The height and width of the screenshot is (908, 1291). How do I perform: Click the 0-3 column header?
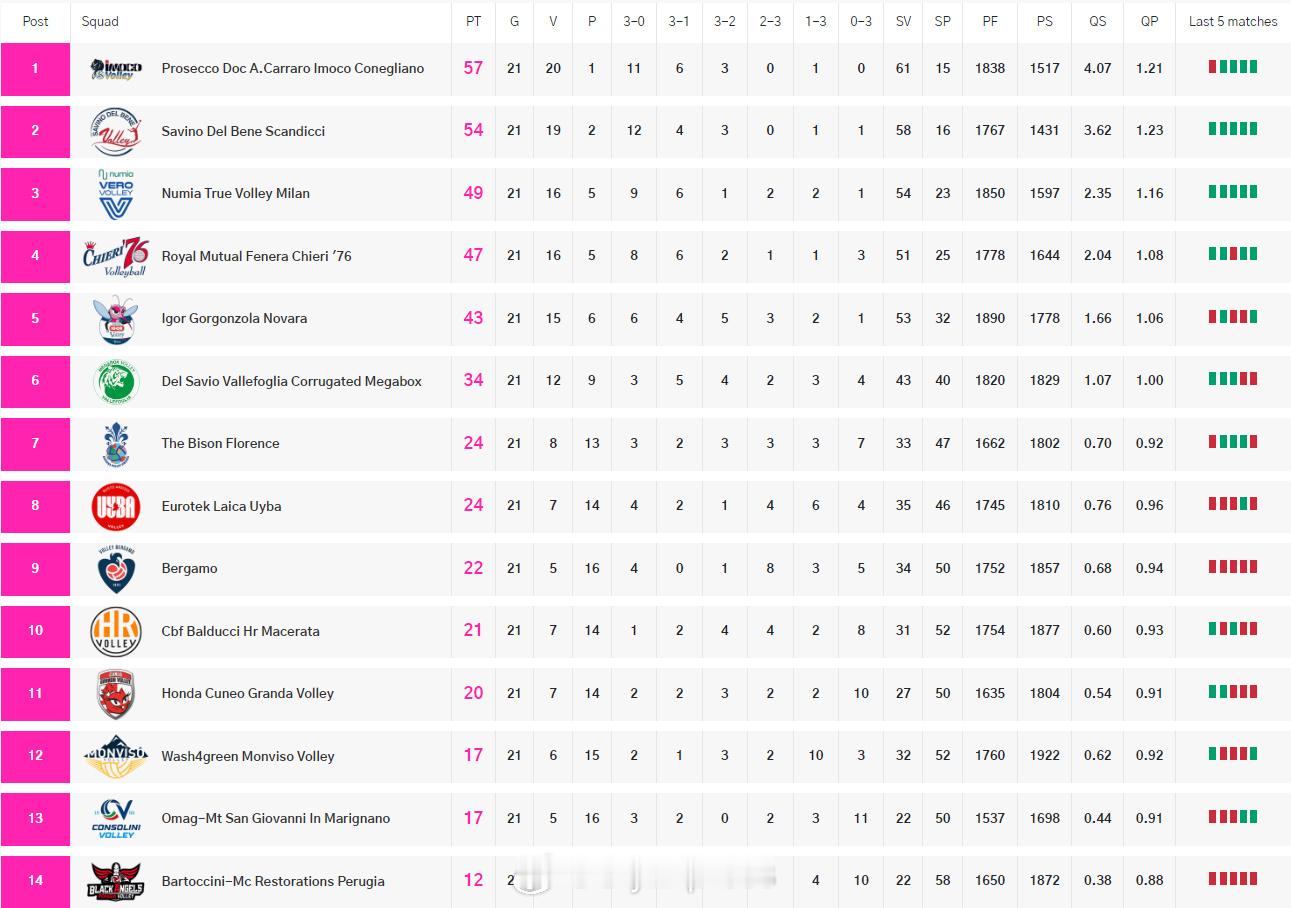pyautogui.click(x=861, y=21)
